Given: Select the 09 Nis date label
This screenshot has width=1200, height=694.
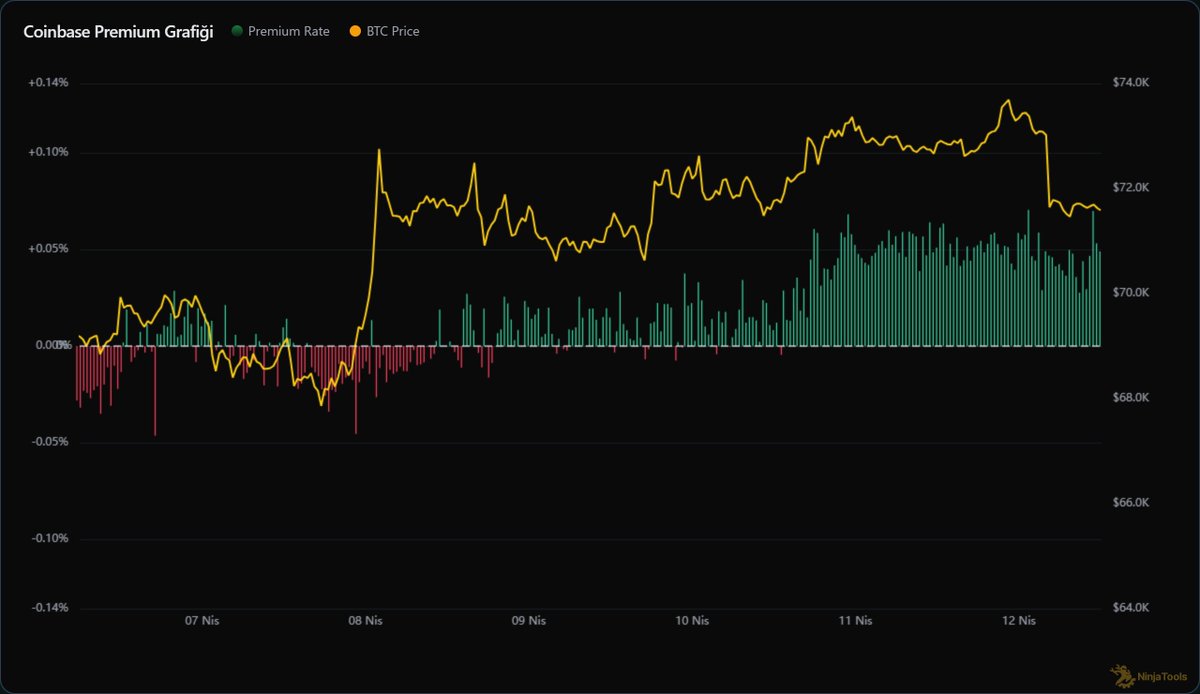Looking at the screenshot, I should (x=529, y=621).
